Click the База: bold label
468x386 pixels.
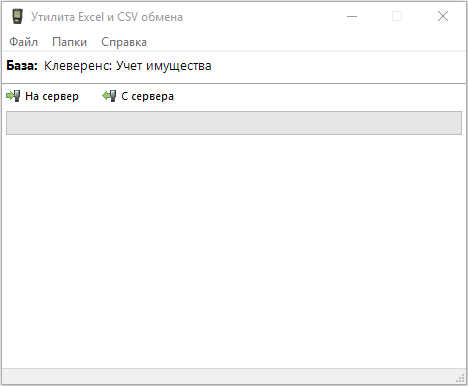click(x=22, y=66)
